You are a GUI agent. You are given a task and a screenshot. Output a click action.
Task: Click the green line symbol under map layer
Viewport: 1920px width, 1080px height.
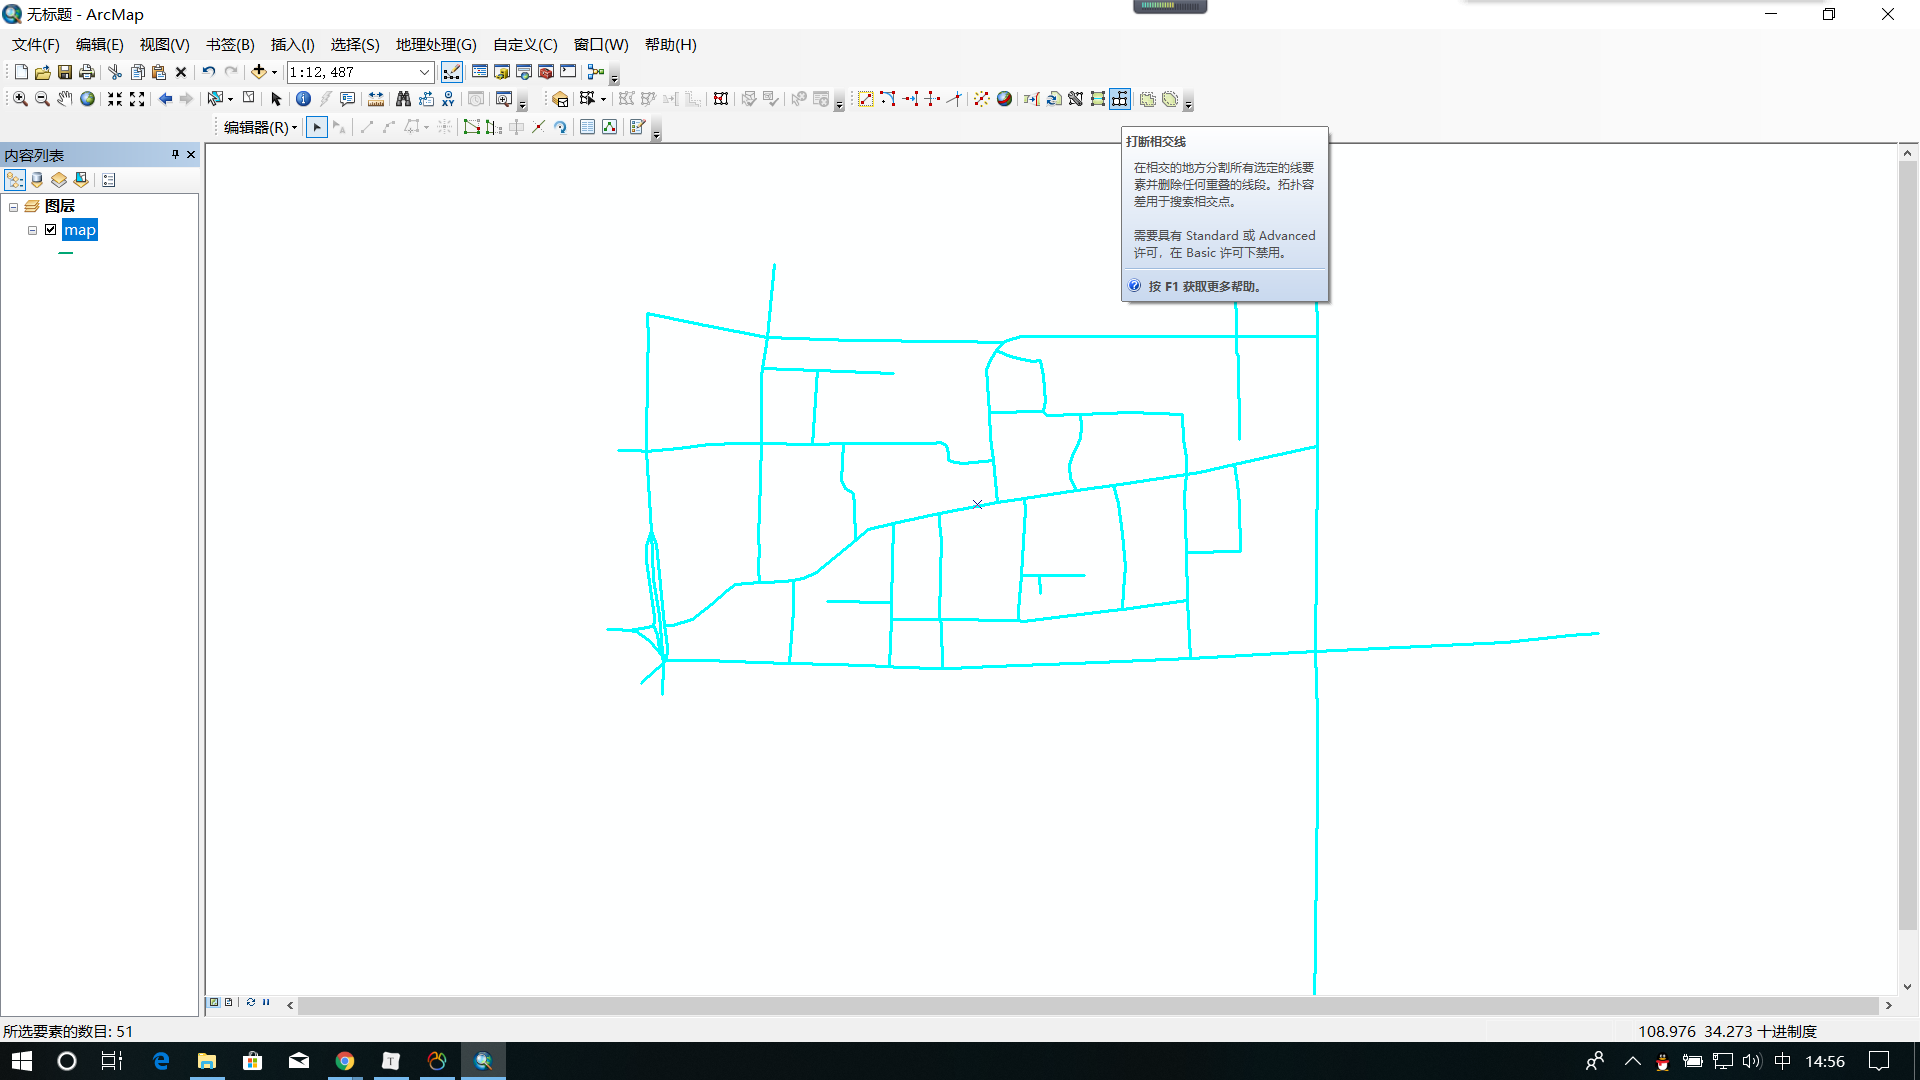[x=66, y=254]
